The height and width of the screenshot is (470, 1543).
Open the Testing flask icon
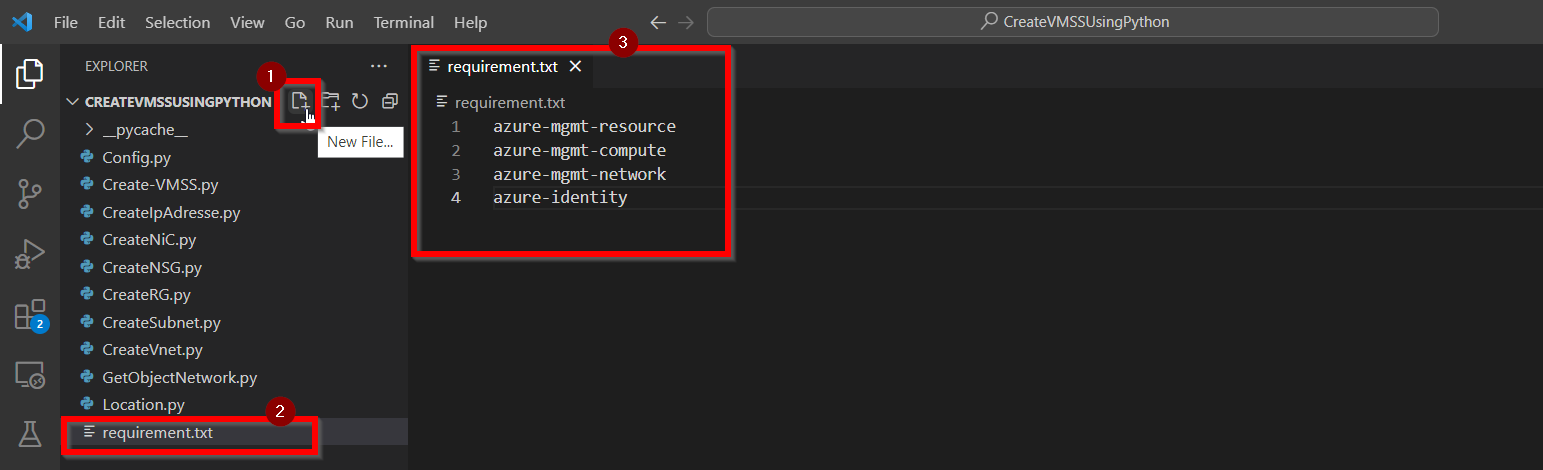click(x=30, y=433)
